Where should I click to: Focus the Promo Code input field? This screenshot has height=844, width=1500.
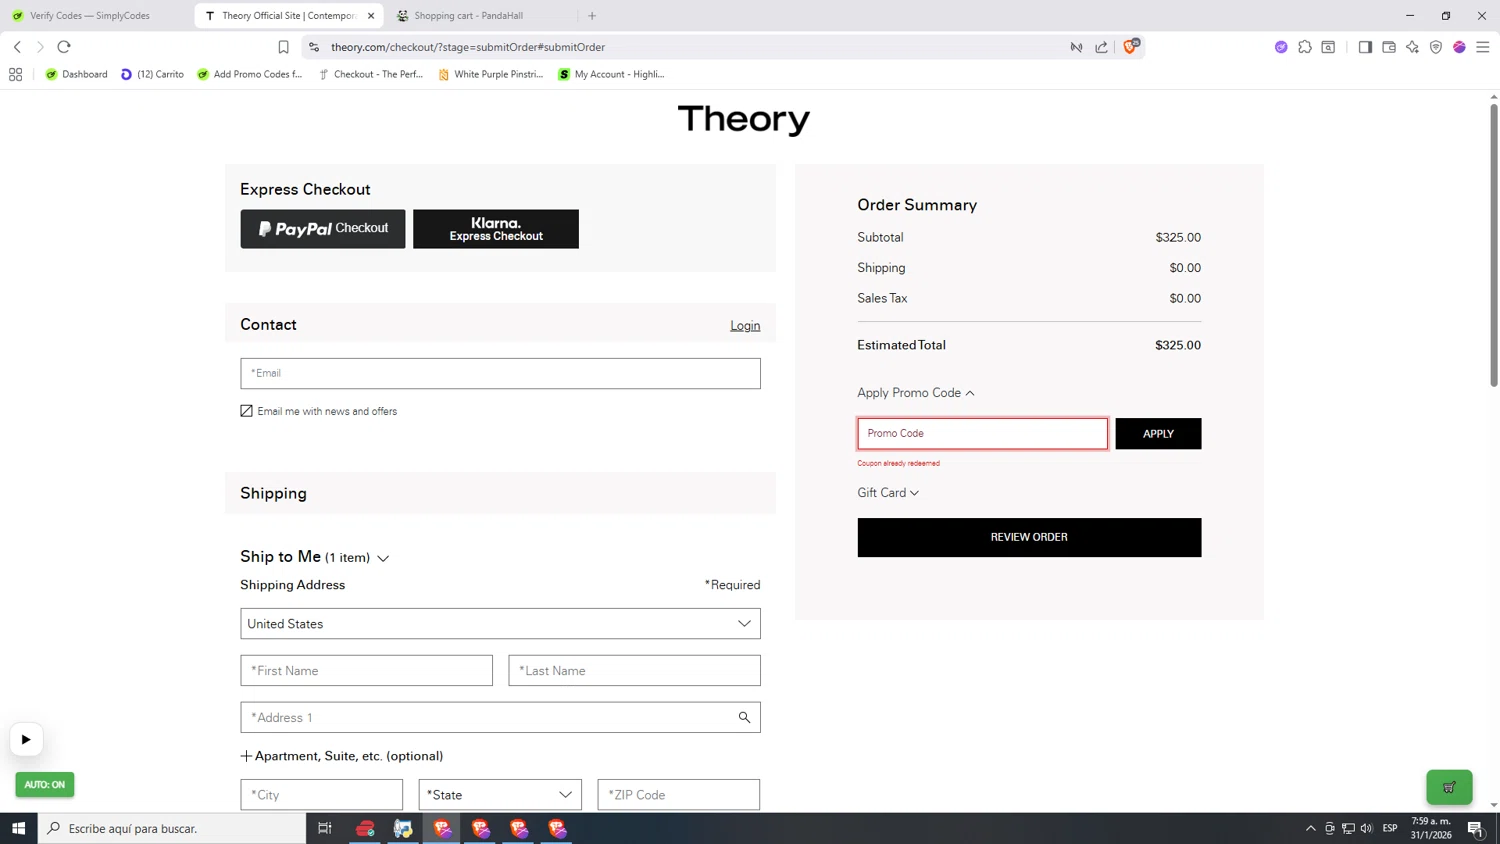coord(982,434)
